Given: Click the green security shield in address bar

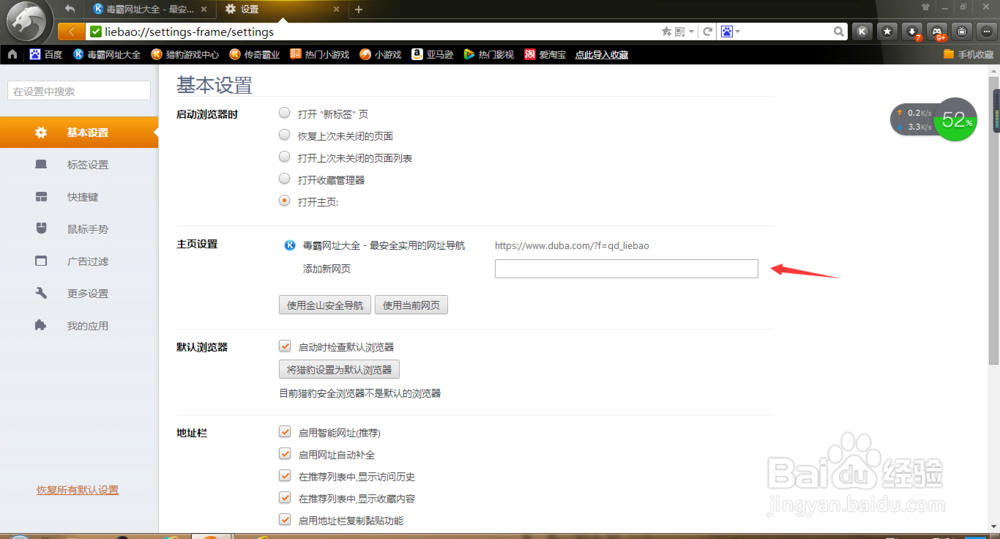Looking at the screenshot, I should click(x=96, y=31).
